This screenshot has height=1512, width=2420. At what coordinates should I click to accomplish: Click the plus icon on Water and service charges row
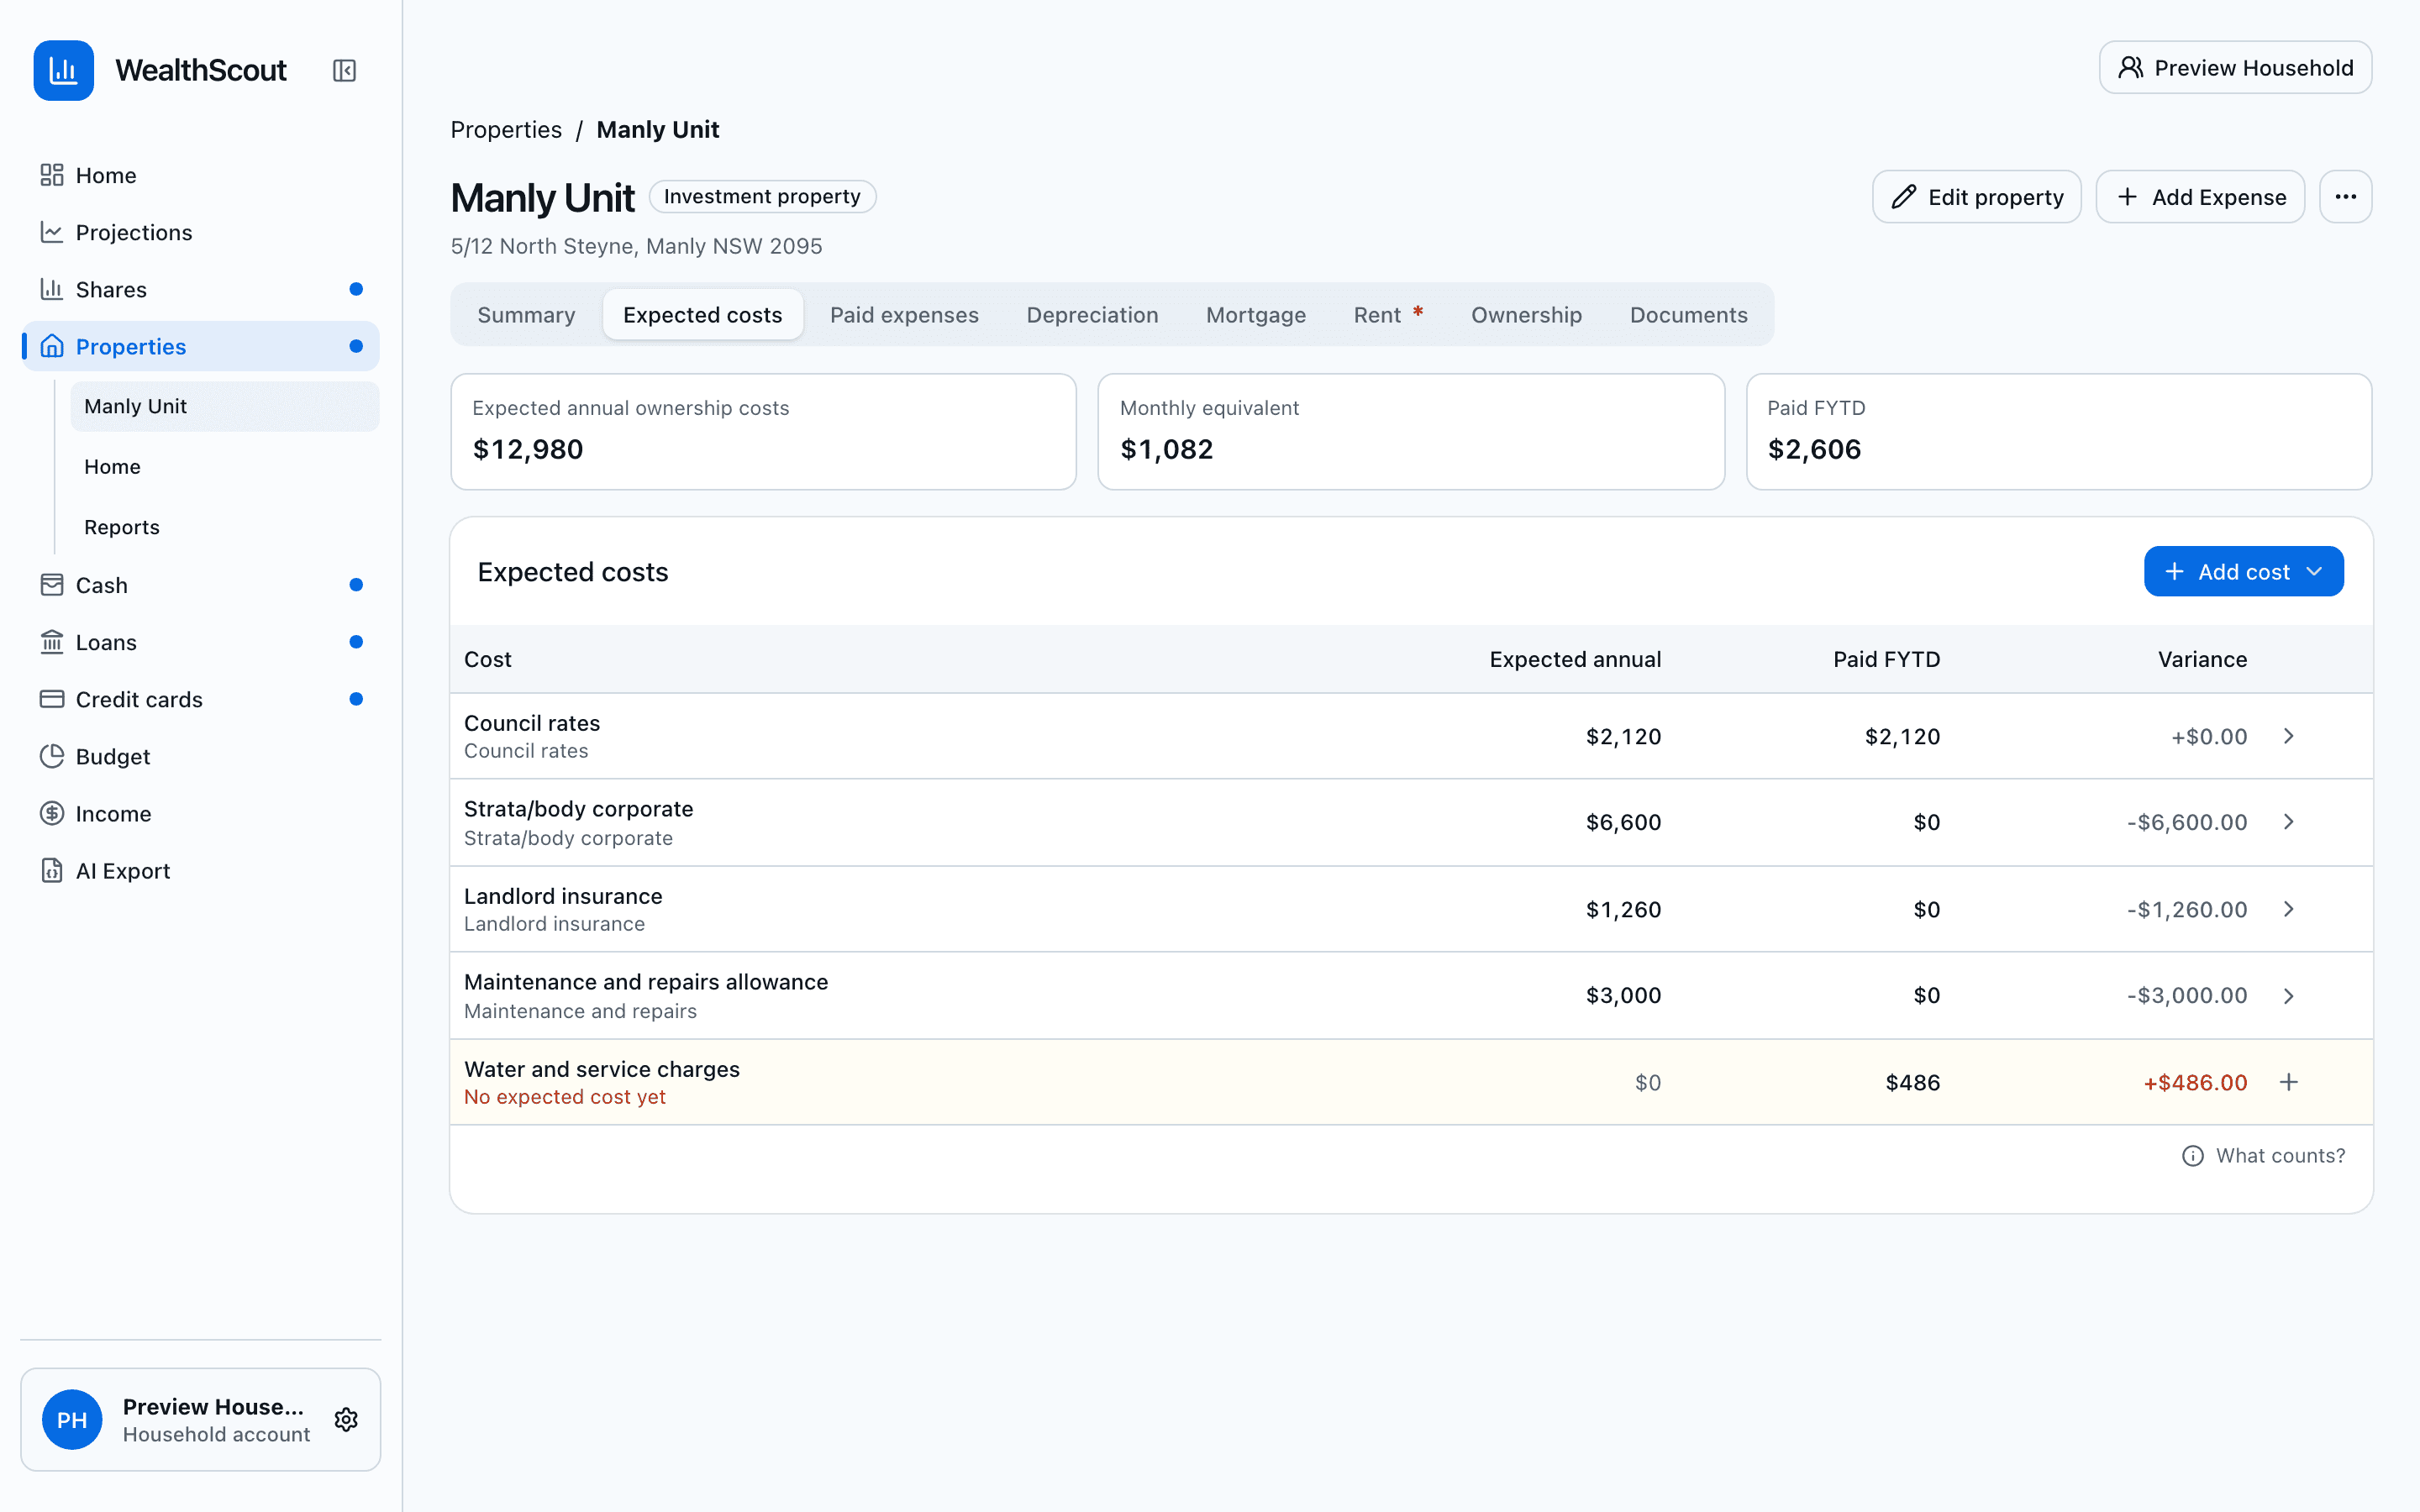[2289, 1082]
